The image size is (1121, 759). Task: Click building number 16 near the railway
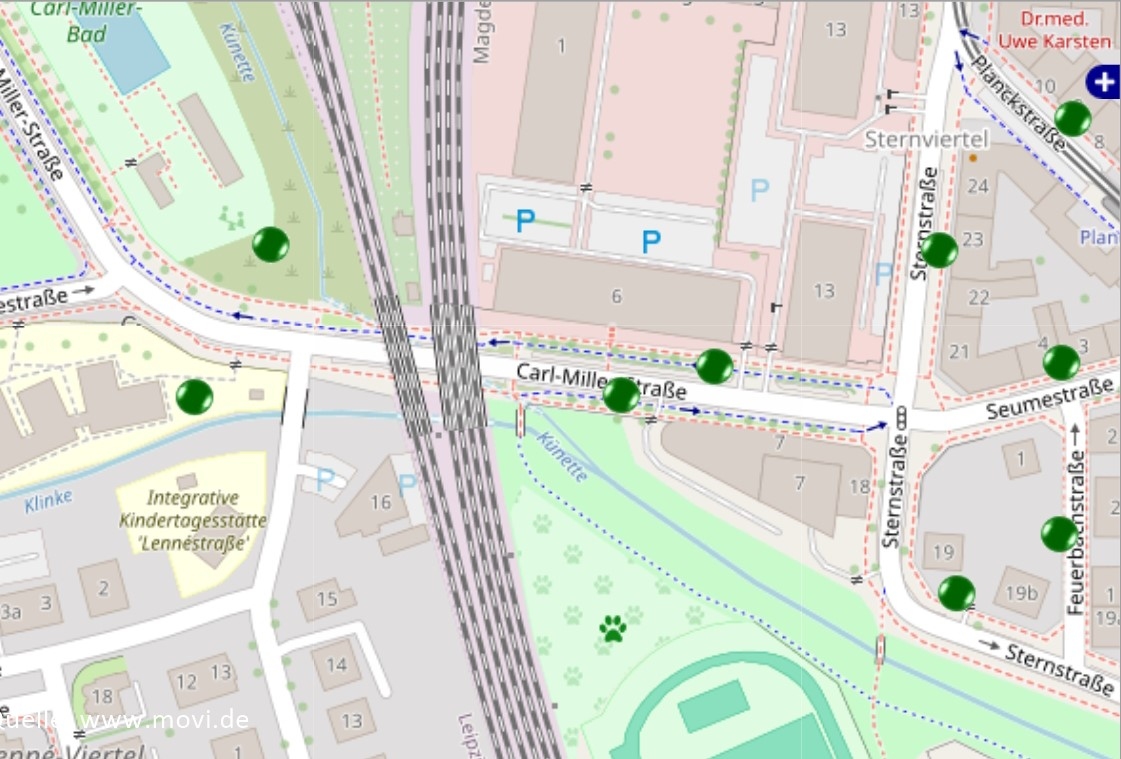(380, 502)
